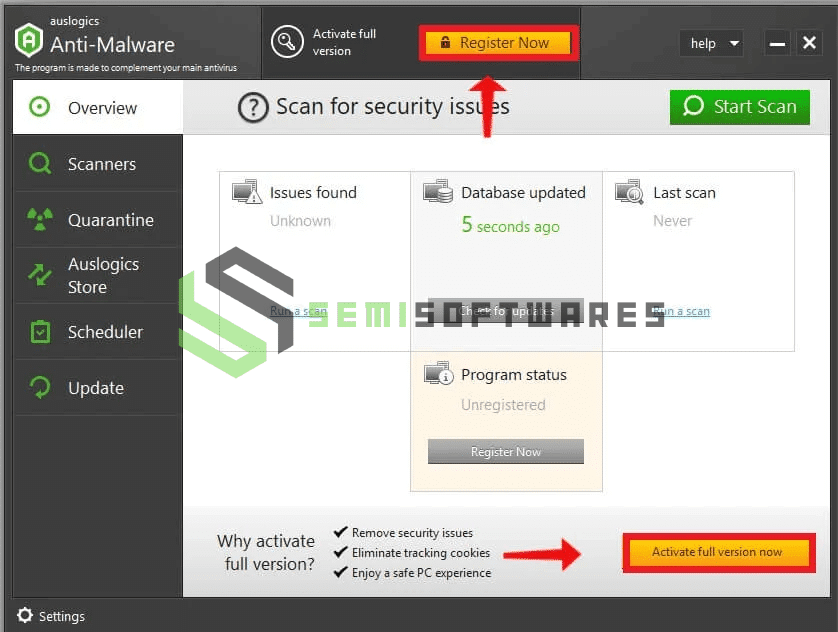
Task: Click 'Enjoy a safe PC experience' text
Action: pyautogui.click(x=421, y=573)
